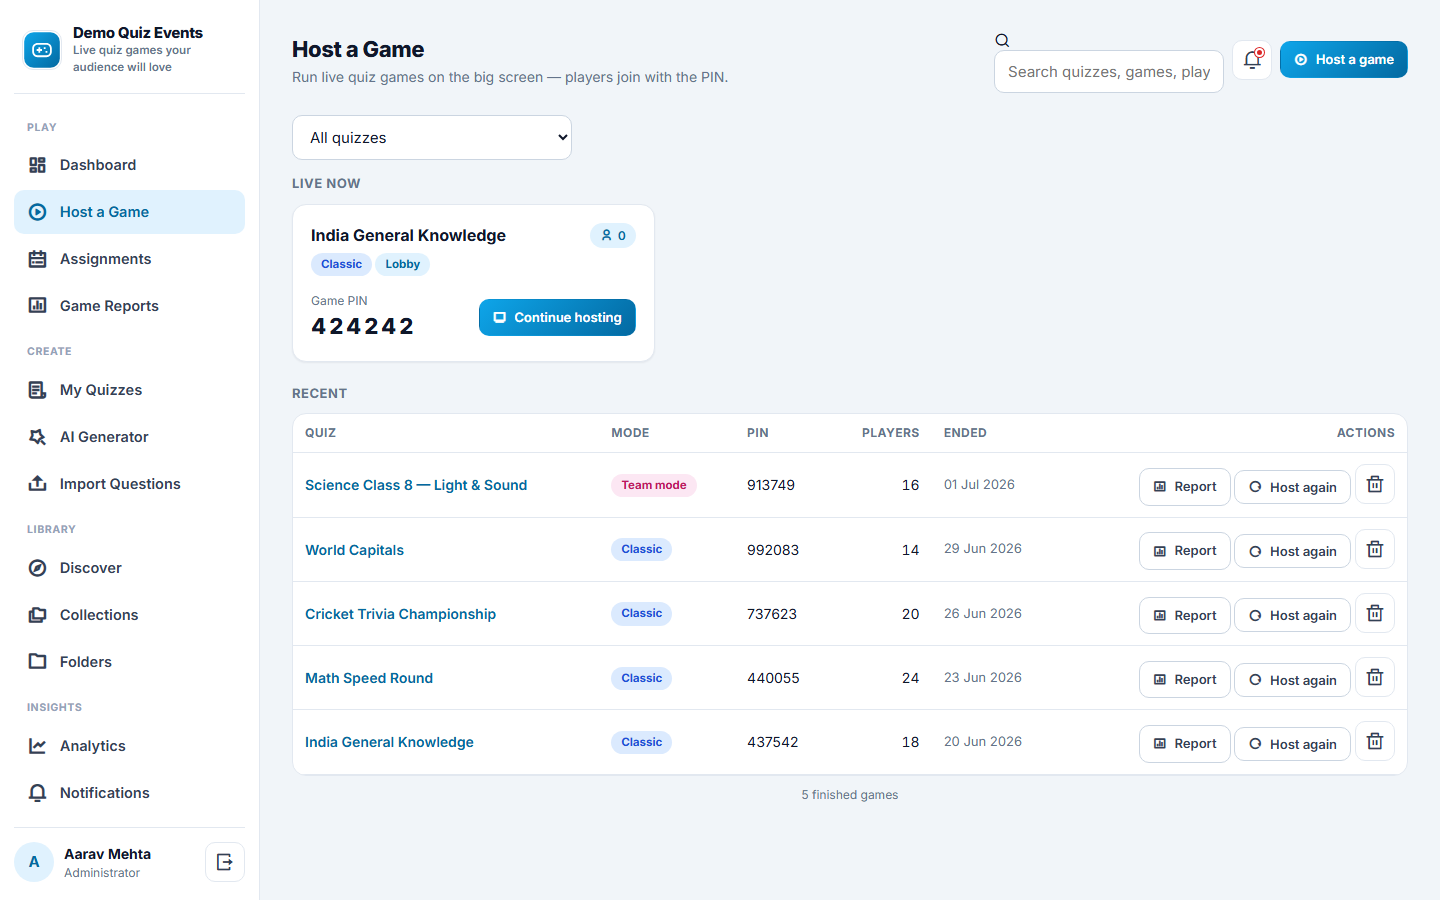This screenshot has height=900, width=1440.
Task: Open Folders in sidebar
Action: point(129,662)
